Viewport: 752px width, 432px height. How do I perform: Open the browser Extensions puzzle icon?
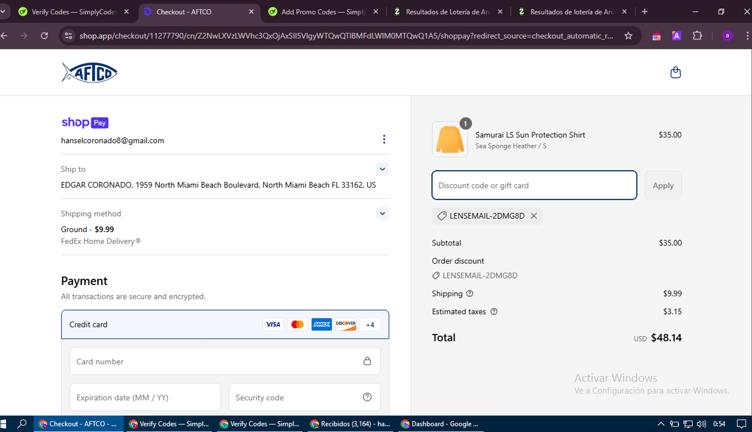(x=697, y=35)
